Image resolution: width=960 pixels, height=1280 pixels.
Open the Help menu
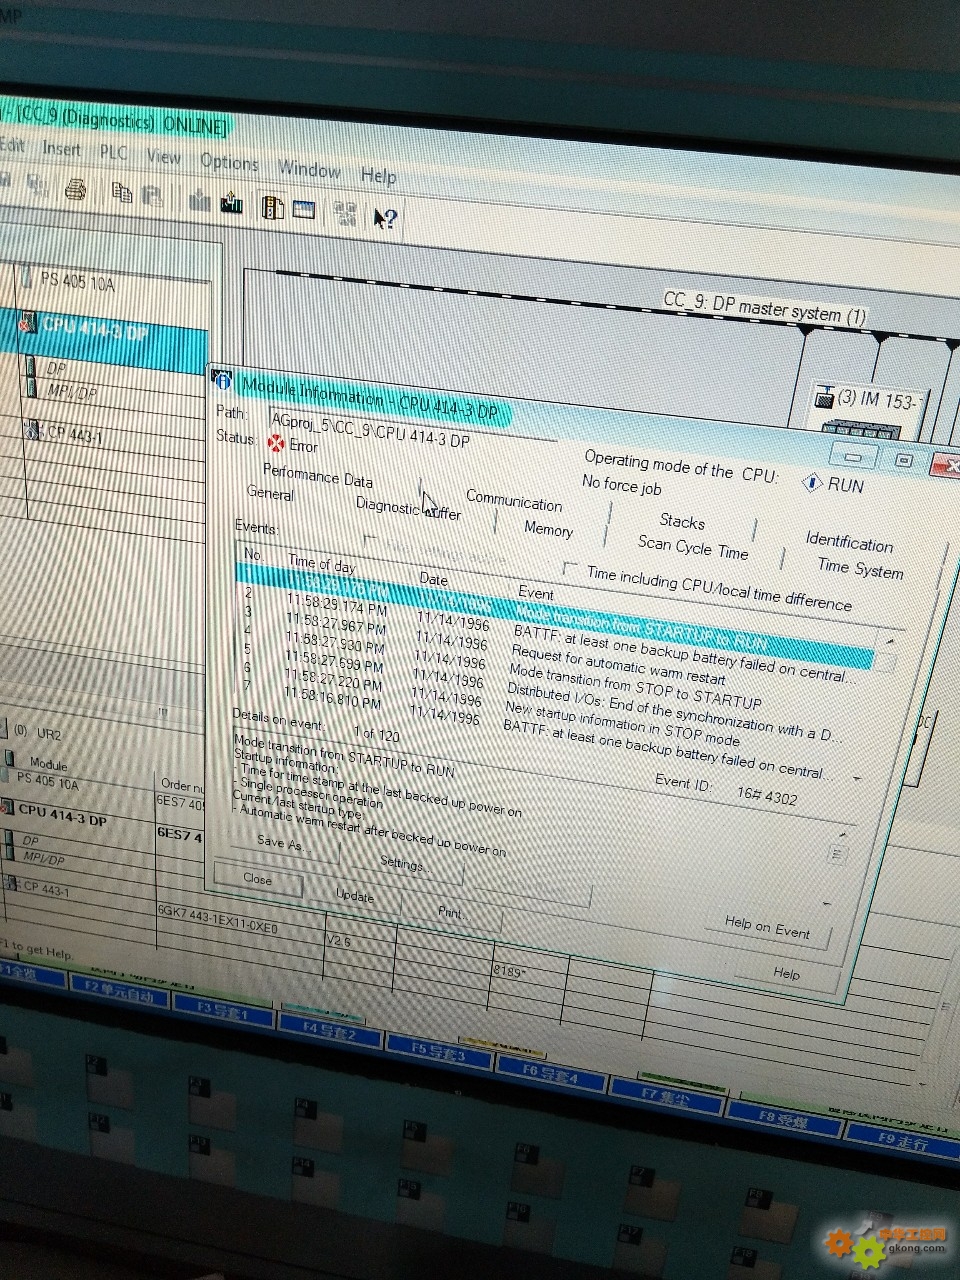click(378, 176)
